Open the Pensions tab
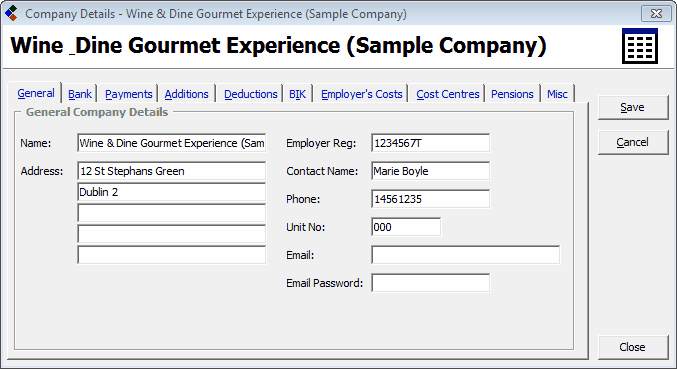The width and height of the screenshot is (677, 369). (512, 94)
